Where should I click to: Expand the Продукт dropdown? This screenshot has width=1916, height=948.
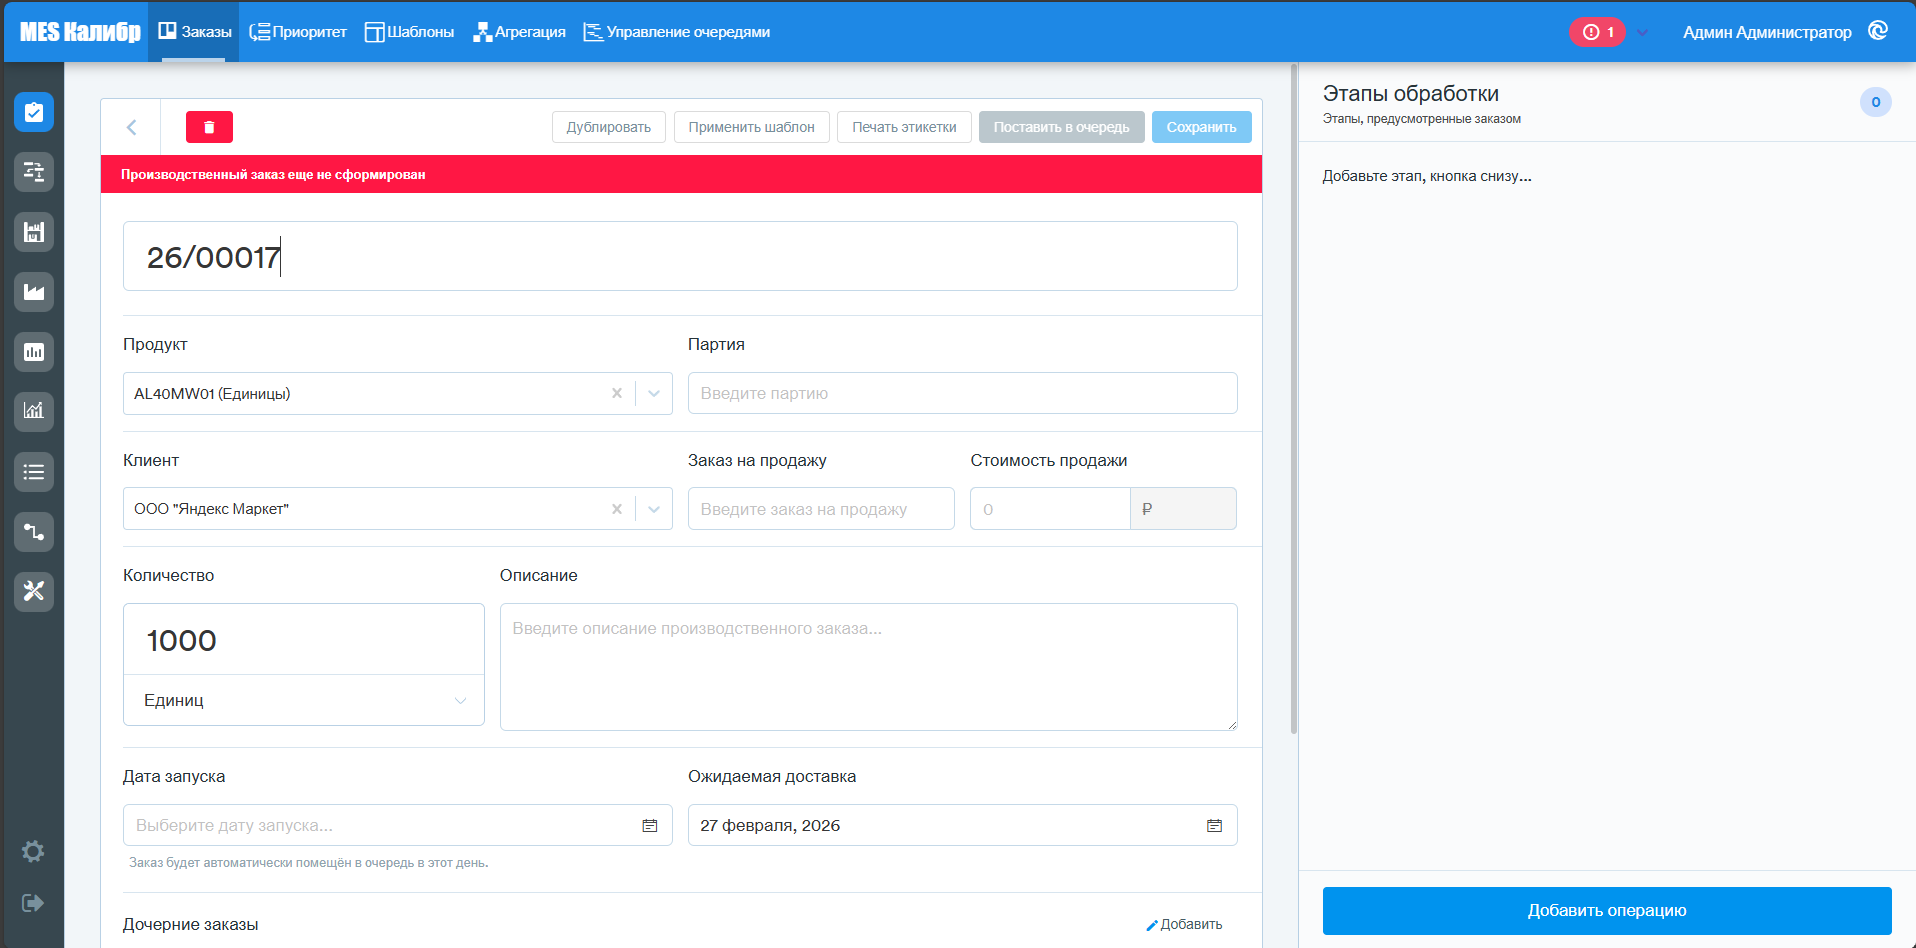(654, 393)
